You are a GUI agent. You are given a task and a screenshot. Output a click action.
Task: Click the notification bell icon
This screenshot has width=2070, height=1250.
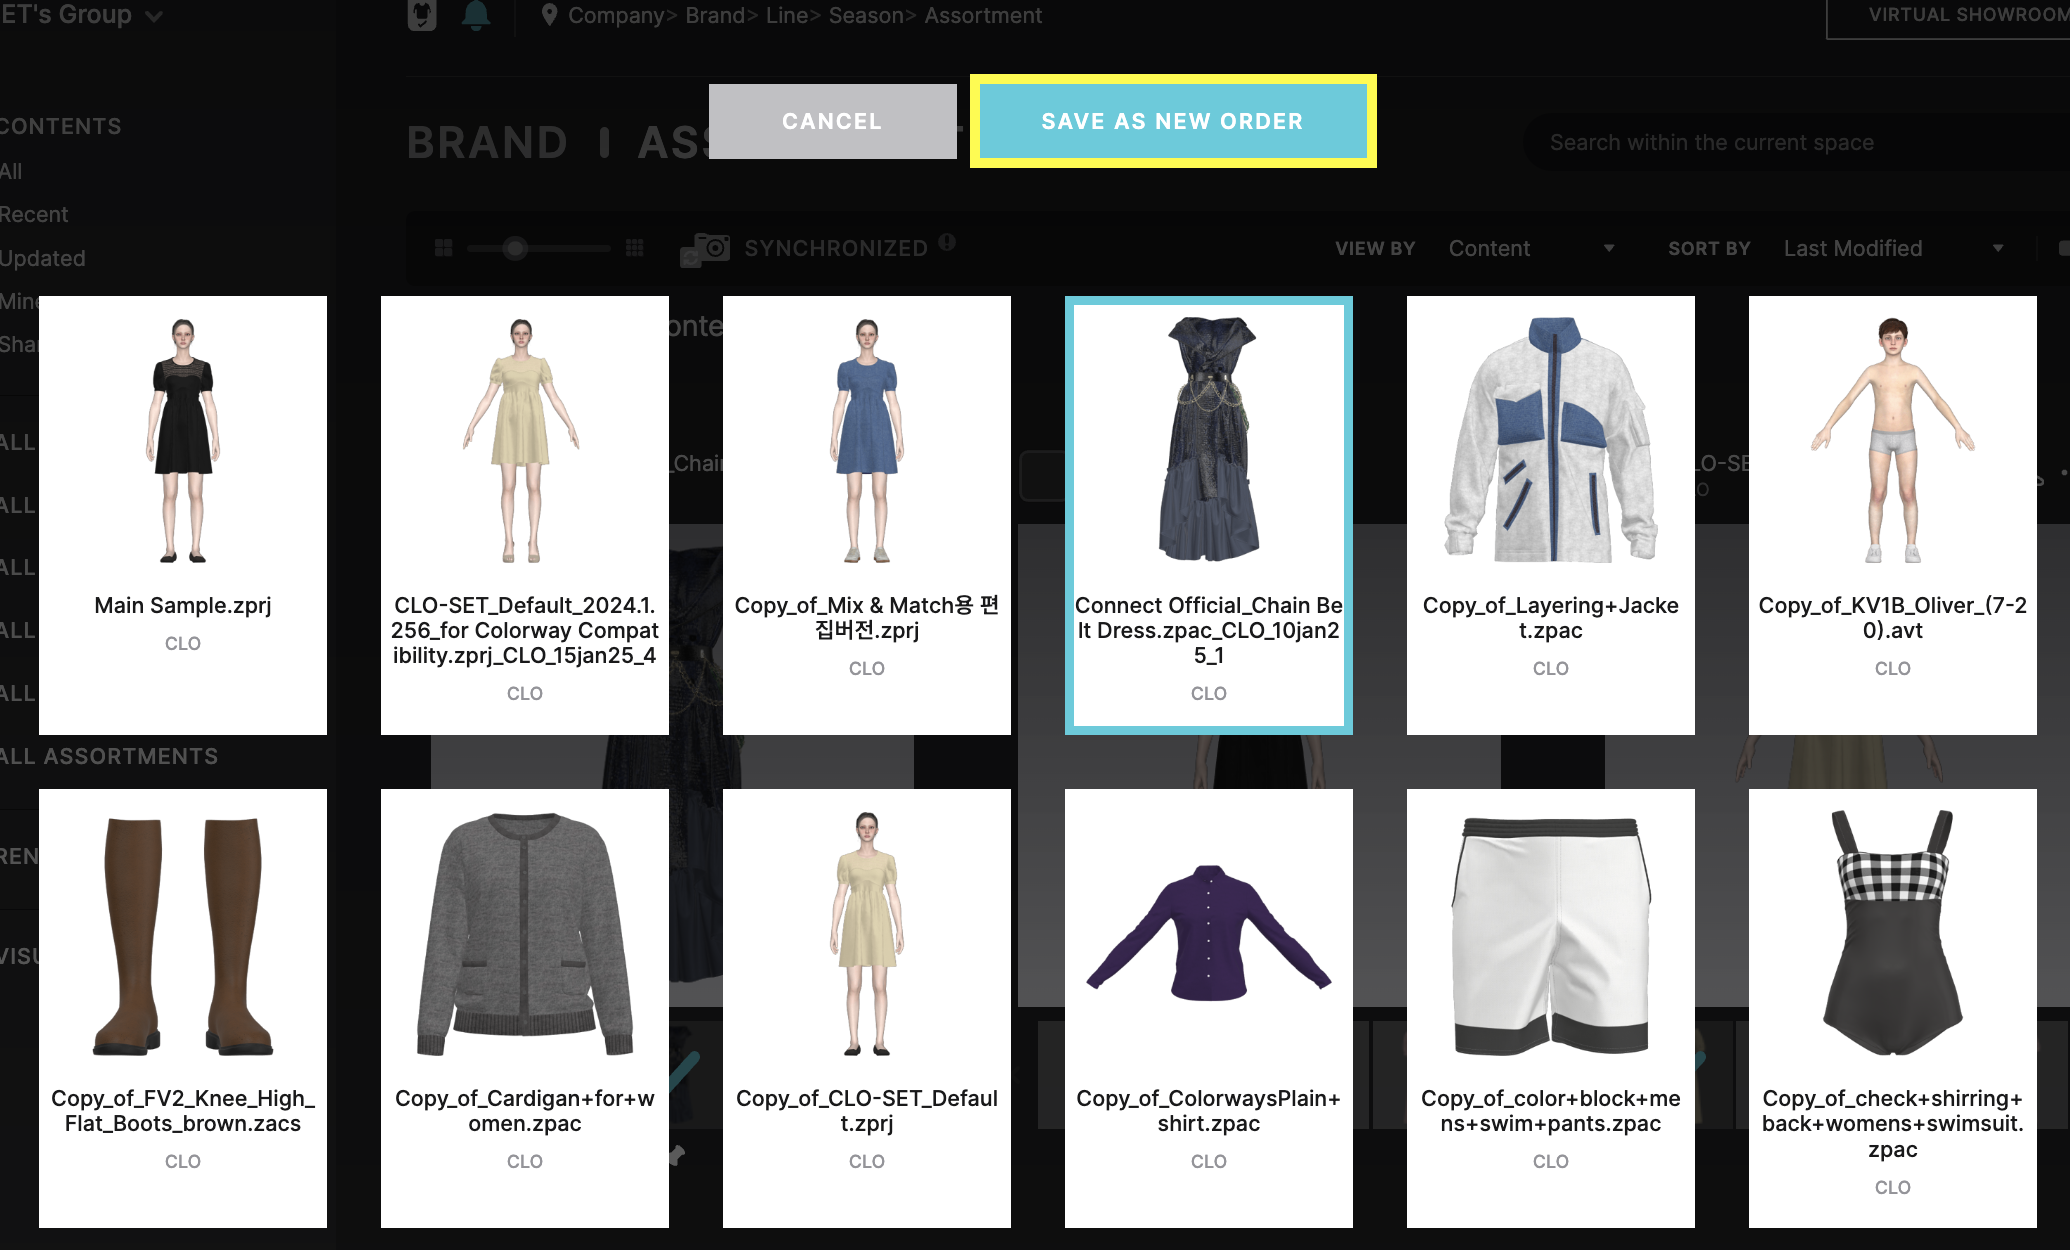476,15
